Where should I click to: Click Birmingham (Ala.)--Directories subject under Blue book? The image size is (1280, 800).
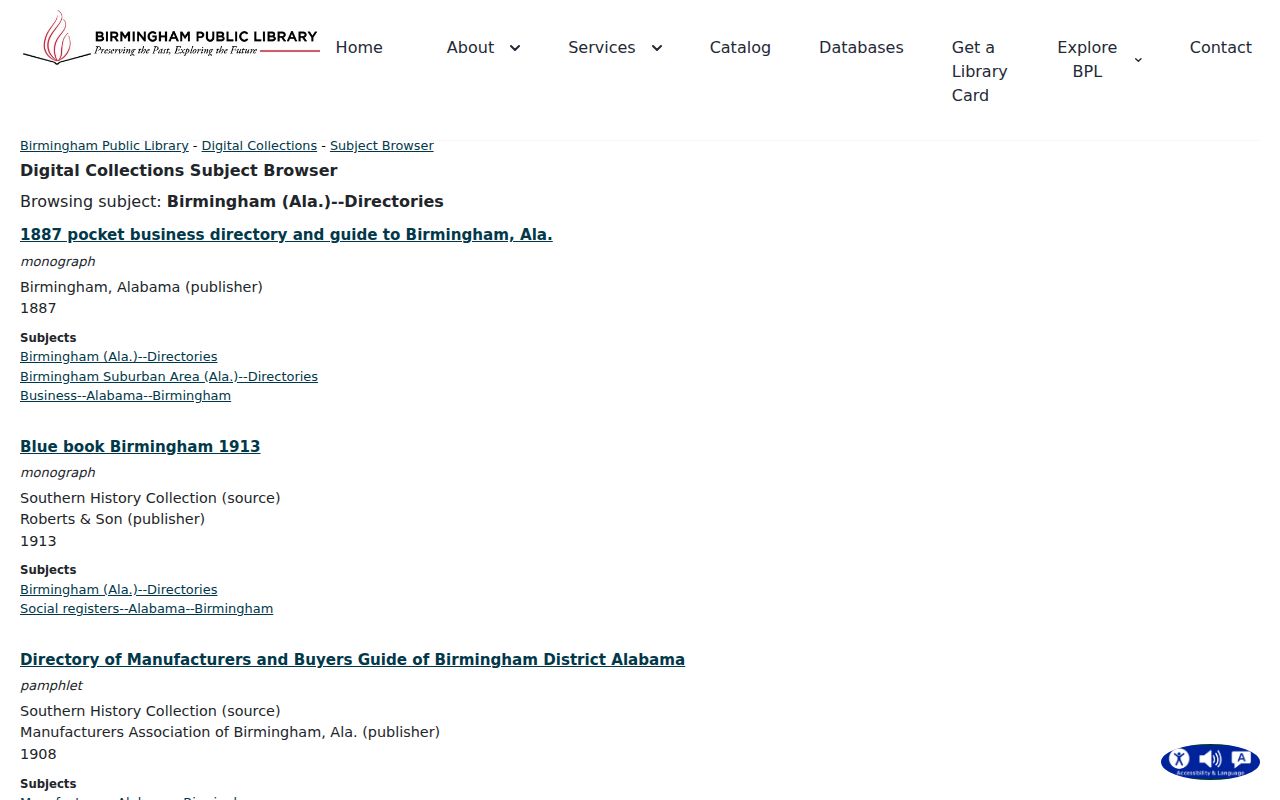118,590
